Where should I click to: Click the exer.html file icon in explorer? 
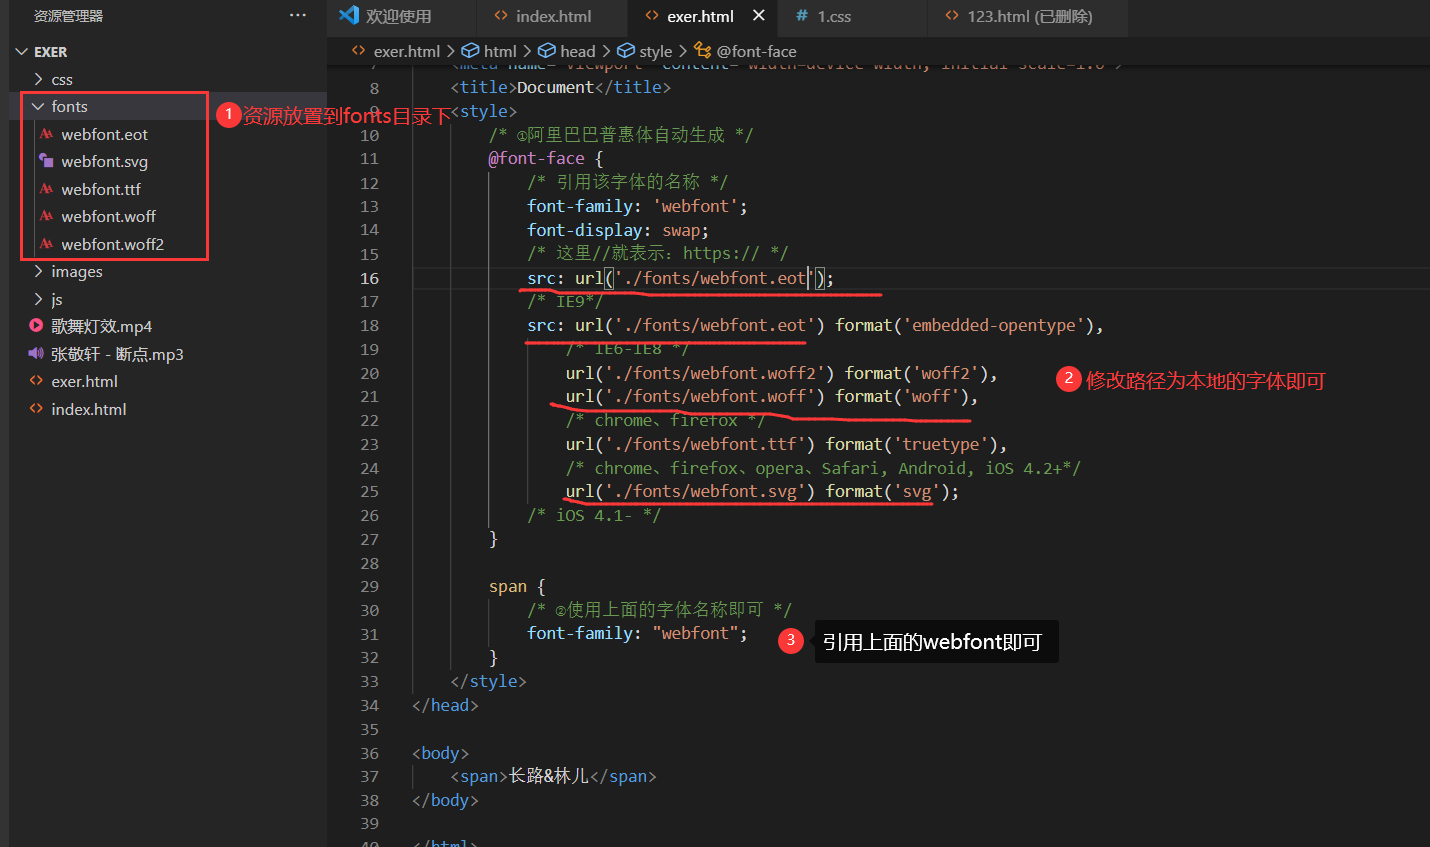[36, 381]
